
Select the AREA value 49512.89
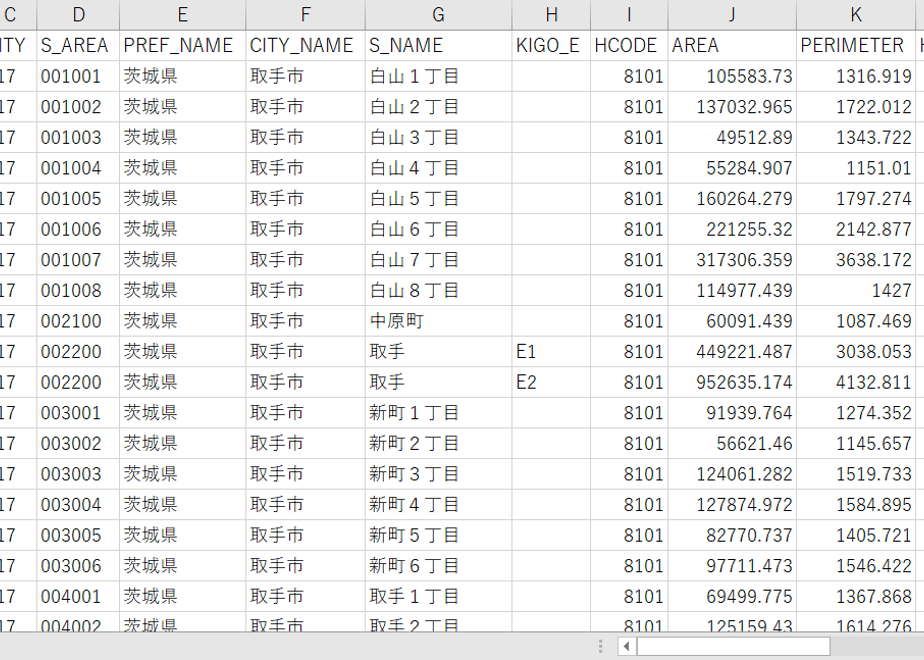tap(732, 137)
